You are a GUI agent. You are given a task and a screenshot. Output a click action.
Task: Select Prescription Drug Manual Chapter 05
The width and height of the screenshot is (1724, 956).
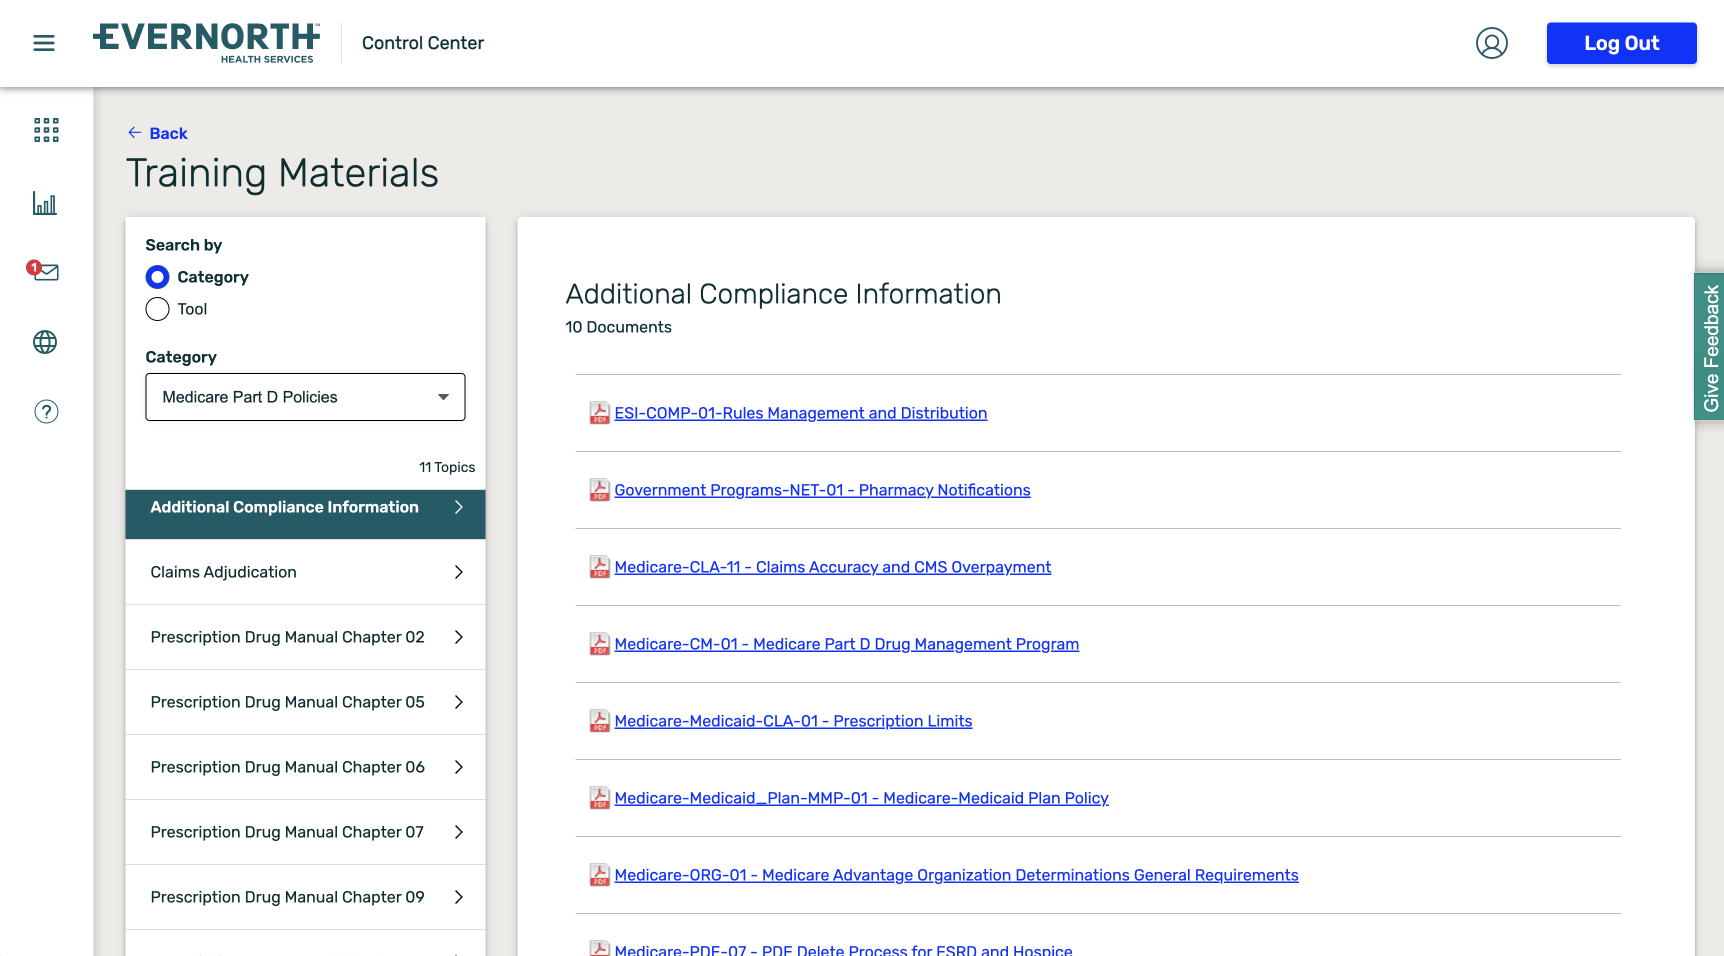tap(305, 702)
